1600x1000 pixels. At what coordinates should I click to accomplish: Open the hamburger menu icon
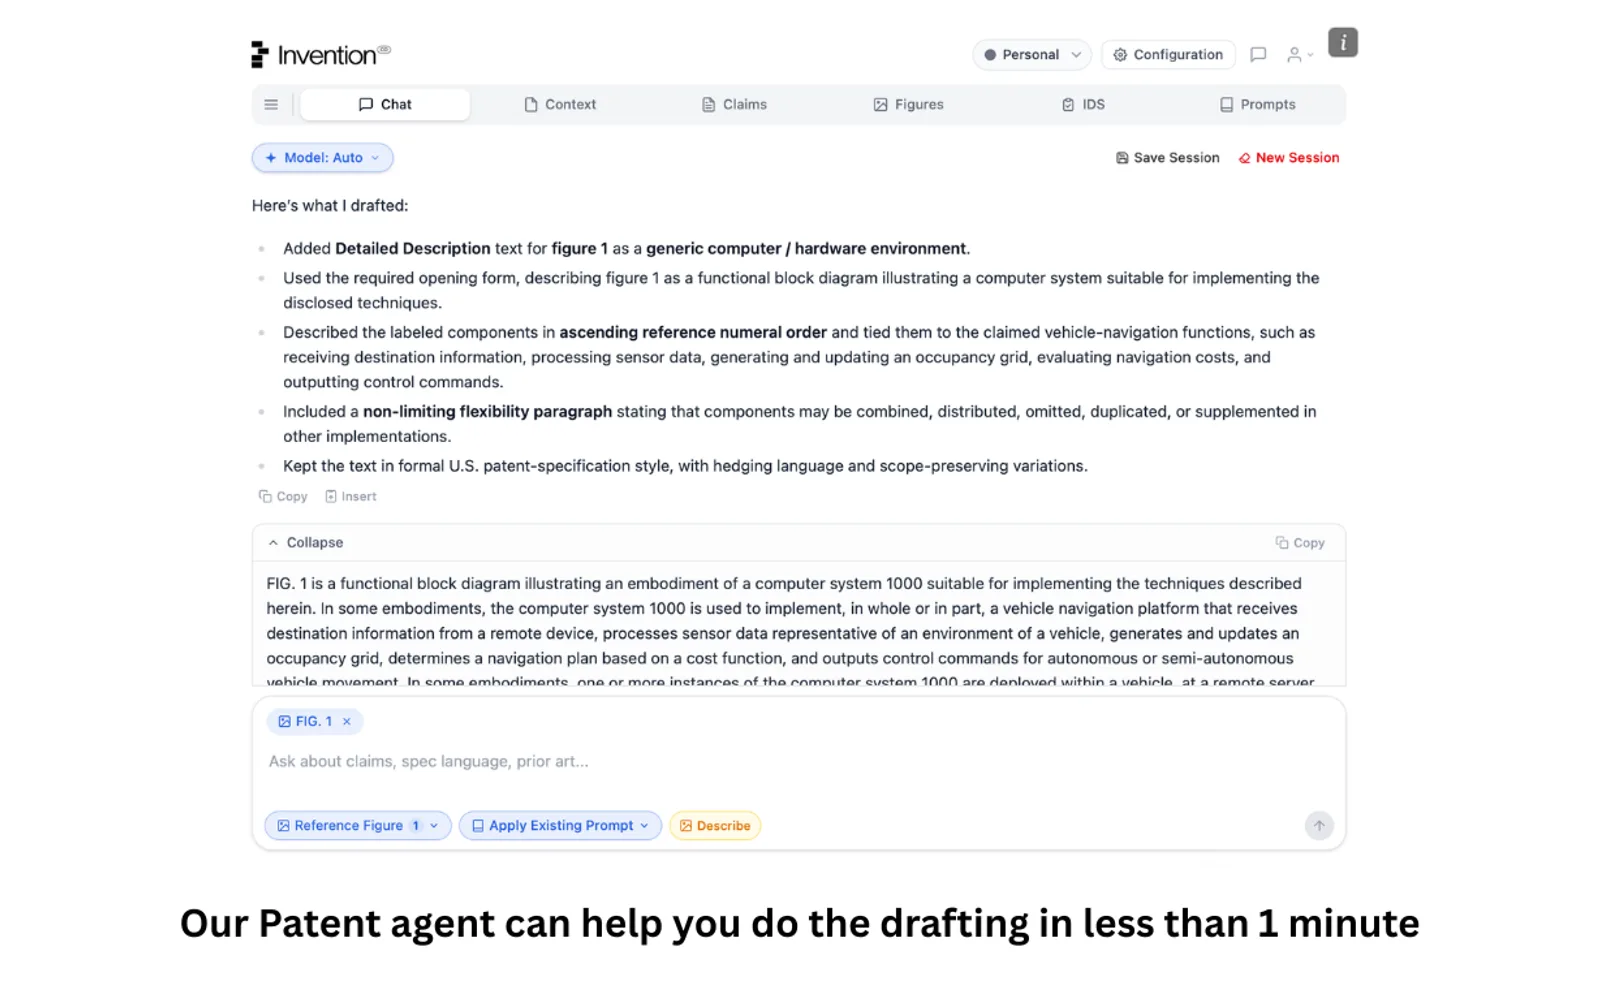point(271,104)
